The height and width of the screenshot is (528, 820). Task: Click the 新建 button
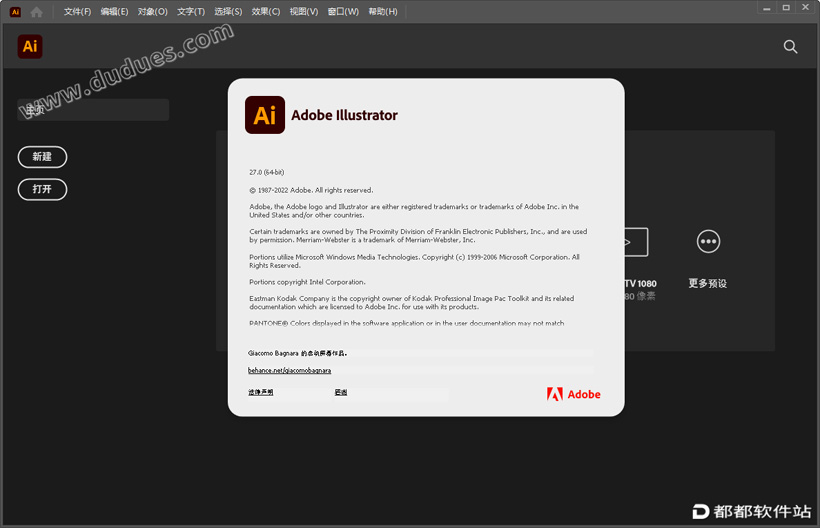pos(42,157)
